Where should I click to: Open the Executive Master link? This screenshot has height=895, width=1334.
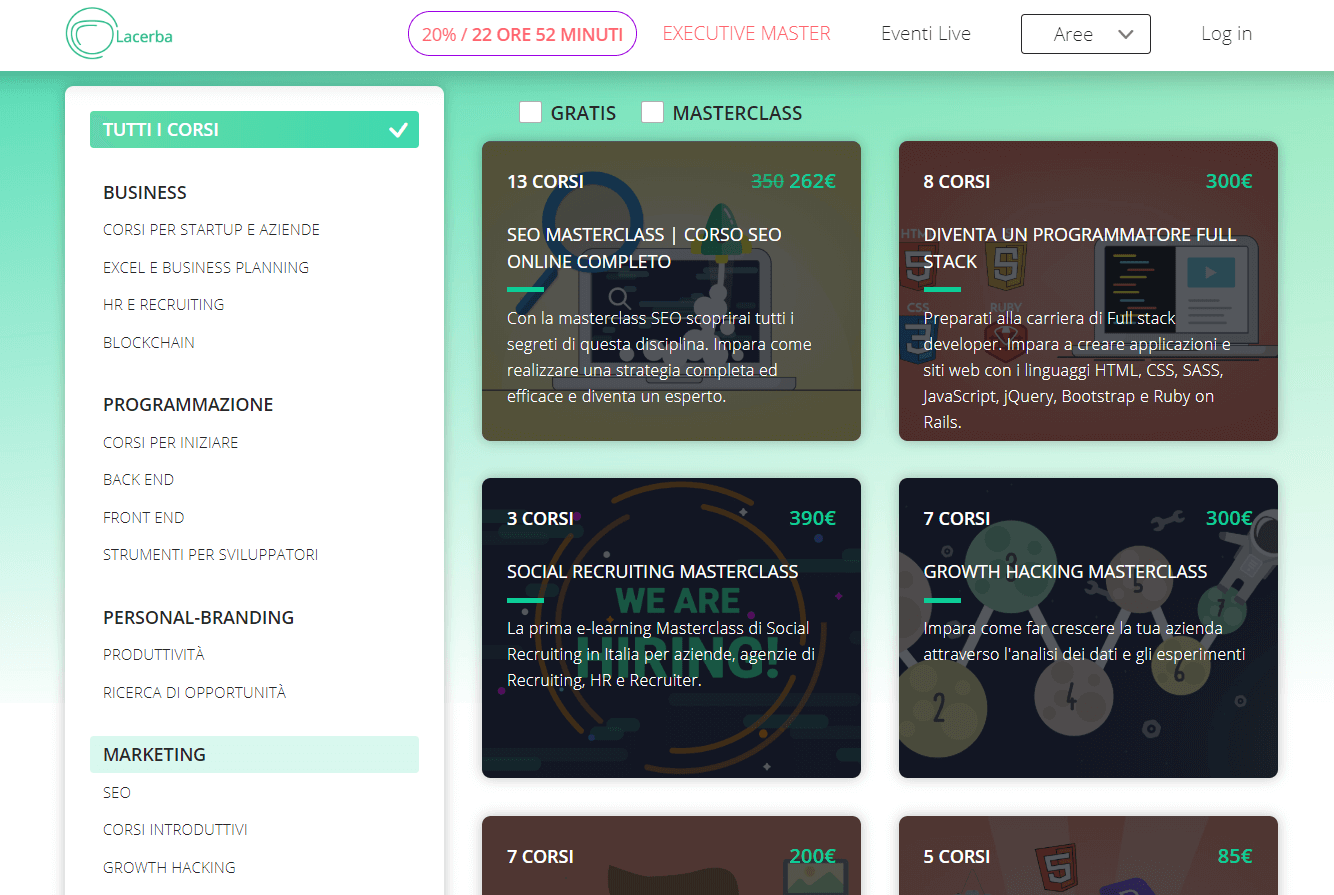coord(746,33)
